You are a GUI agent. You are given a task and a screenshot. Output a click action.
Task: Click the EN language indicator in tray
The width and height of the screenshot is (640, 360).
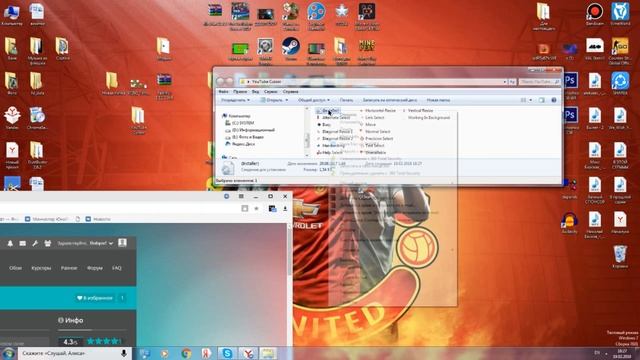597,352
